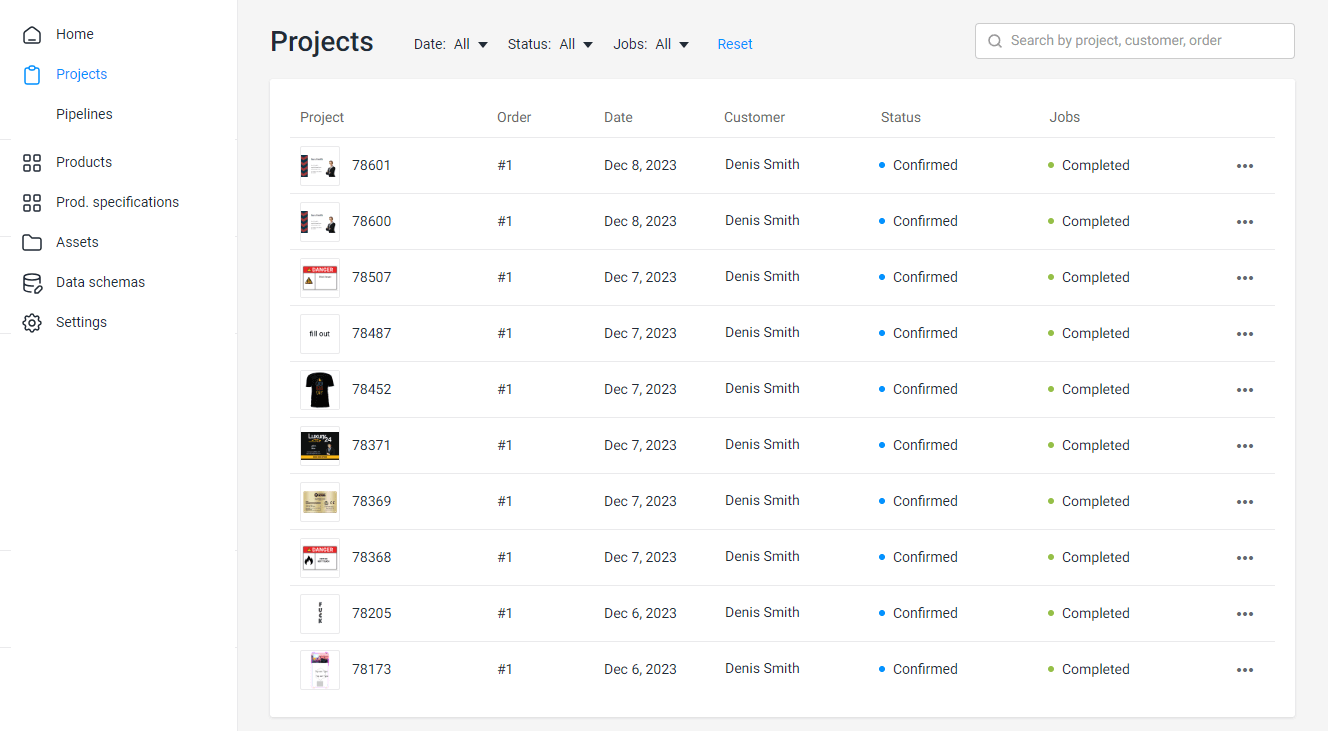Open more options for project 78371
Image resolution: width=1328 pixels, height=731 pixels.
pos(1245,446)
